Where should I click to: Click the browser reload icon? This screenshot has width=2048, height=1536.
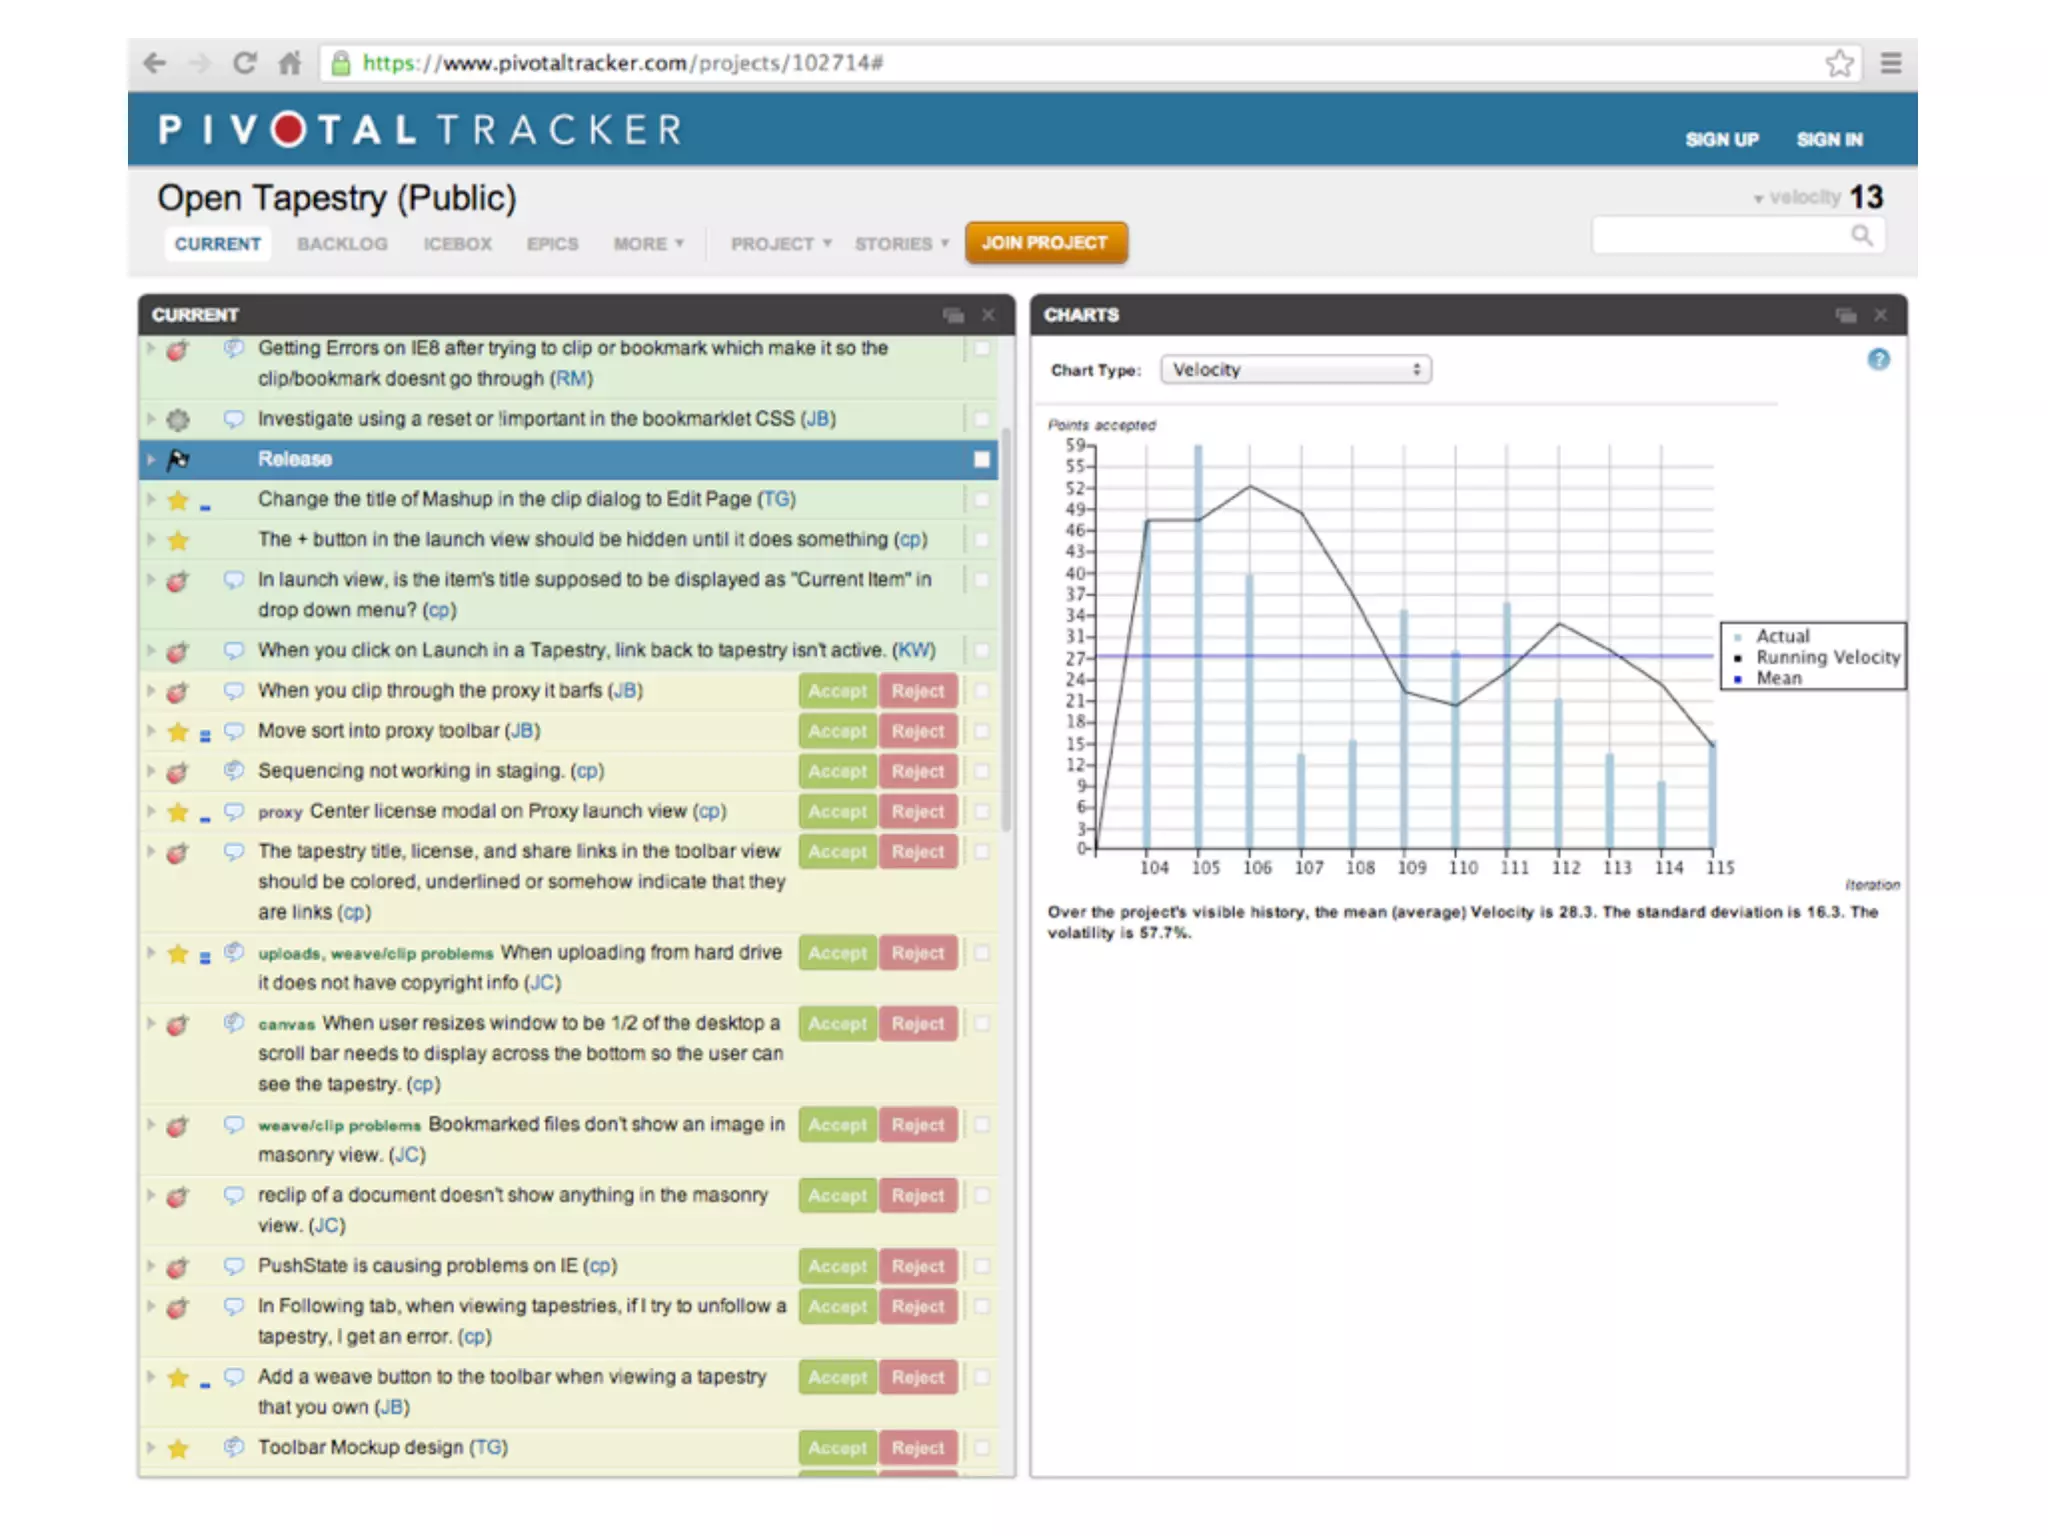[x=244, y=63]
